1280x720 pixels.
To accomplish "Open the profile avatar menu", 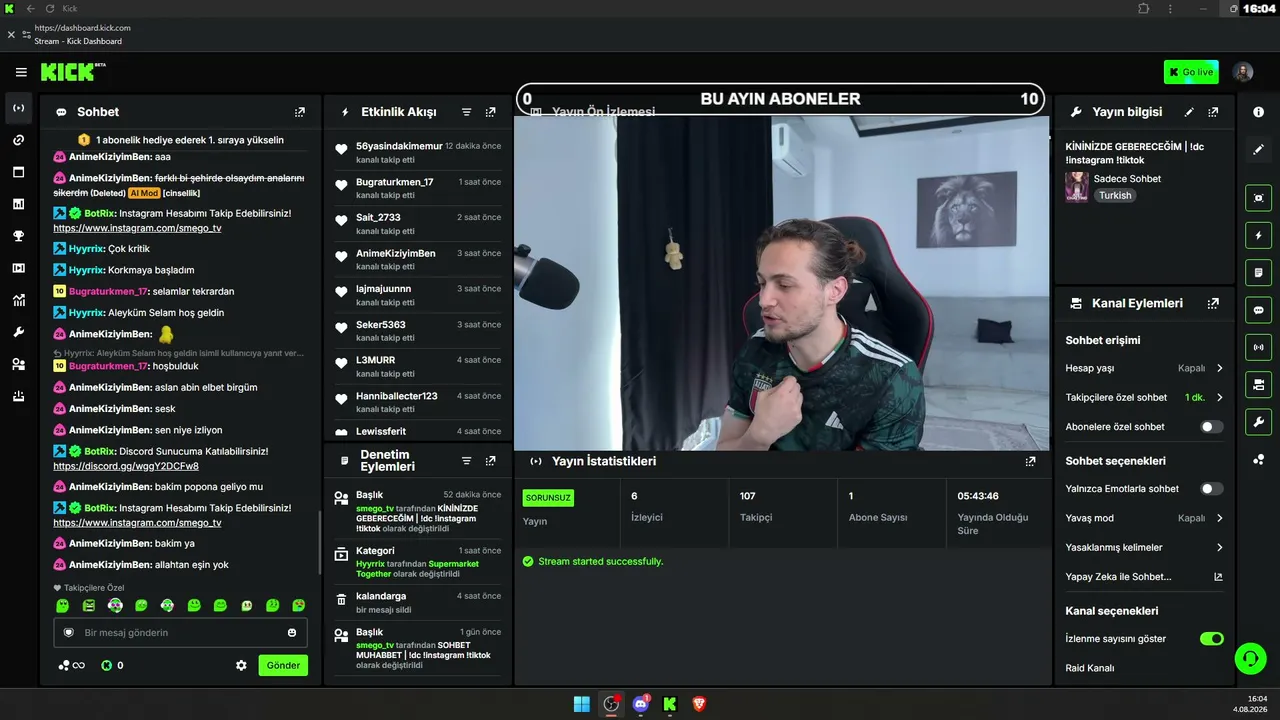I will pos(1243,72).
